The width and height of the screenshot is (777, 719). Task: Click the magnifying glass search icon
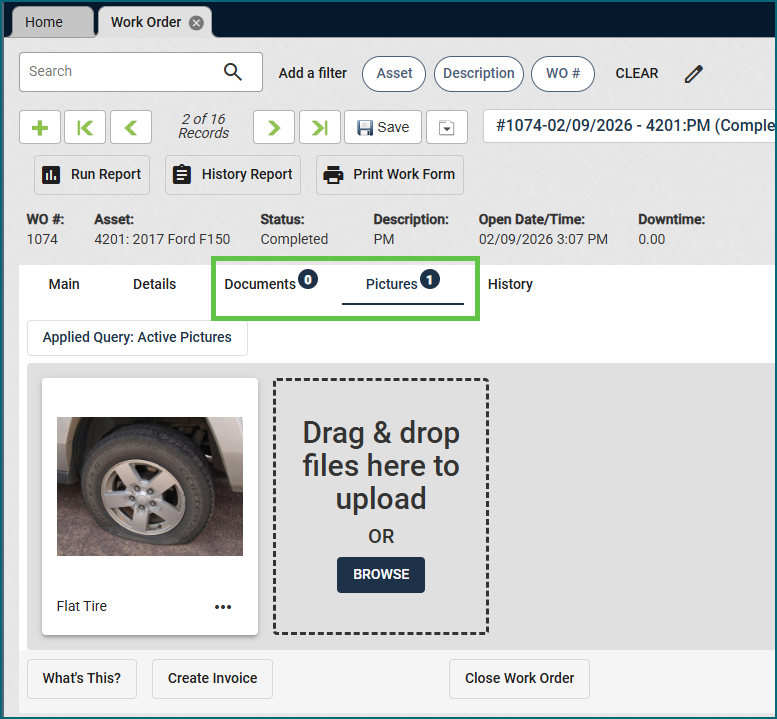point(233,72)
